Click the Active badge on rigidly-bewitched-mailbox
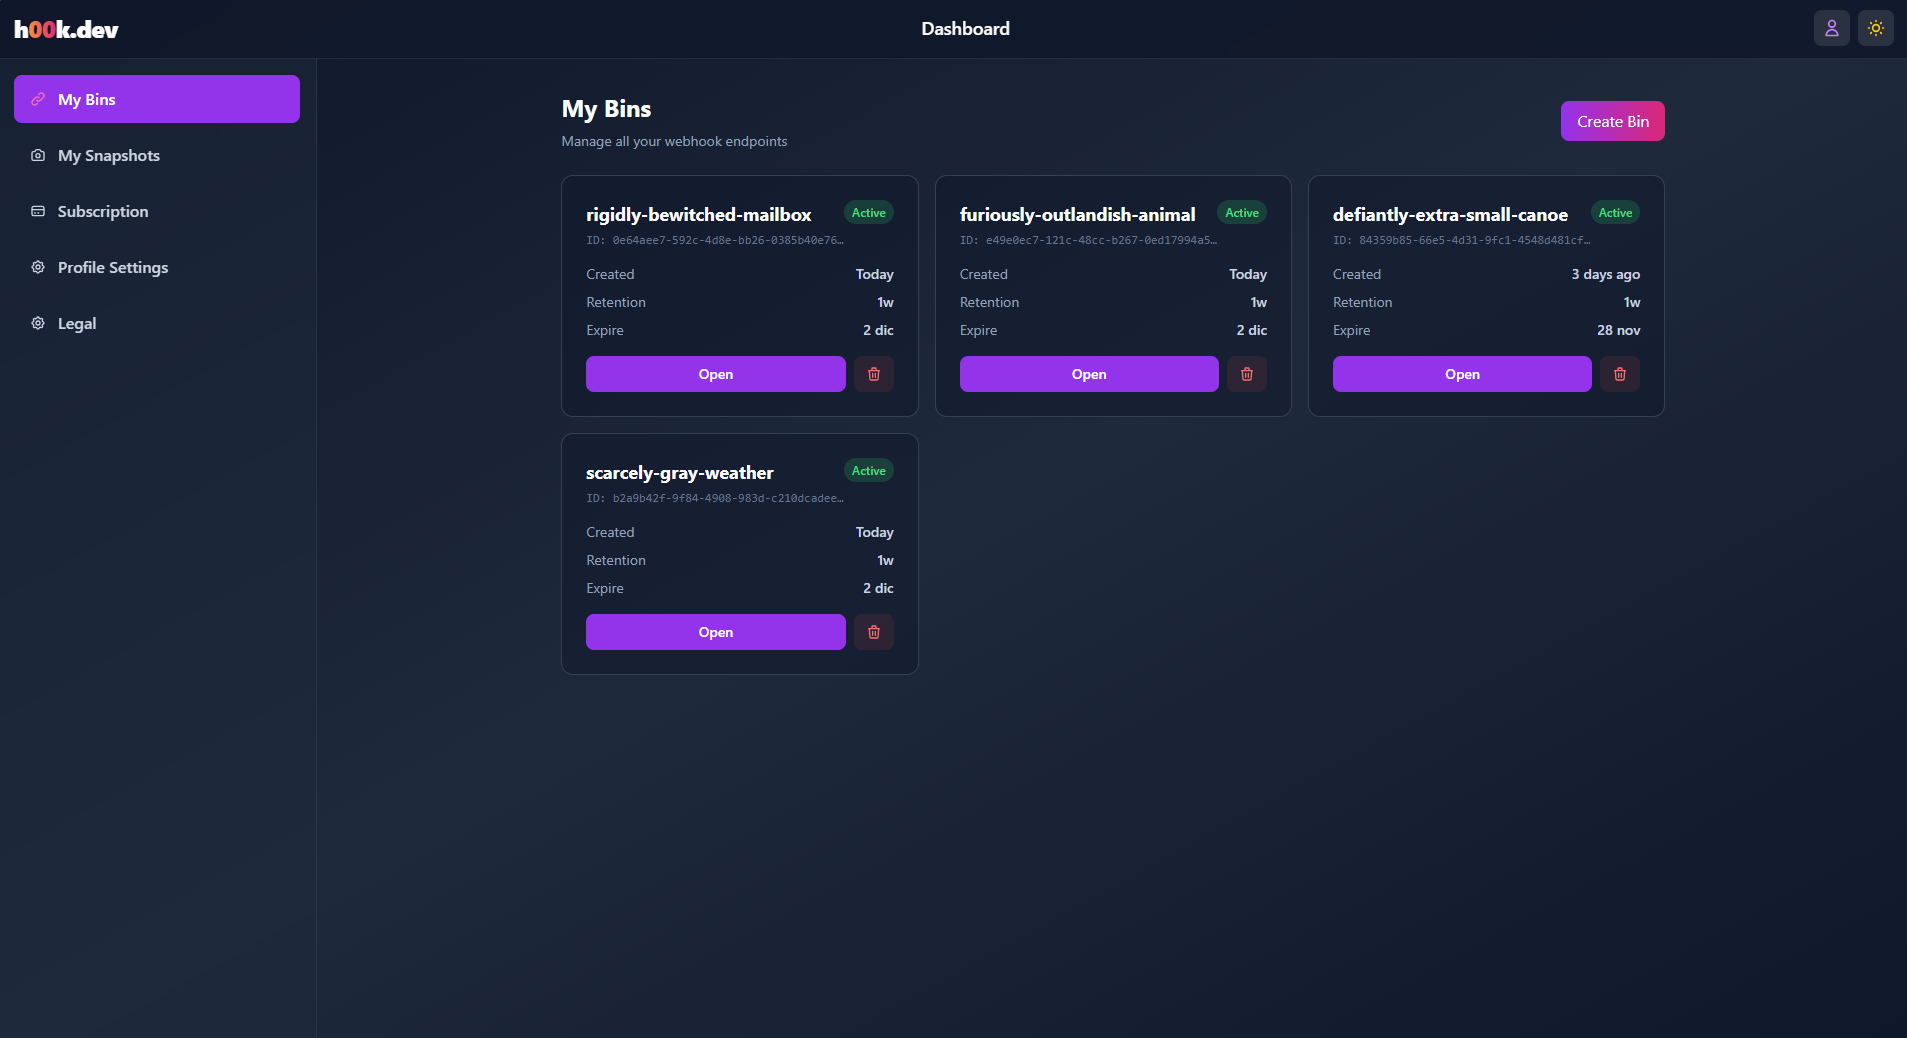 868,212
